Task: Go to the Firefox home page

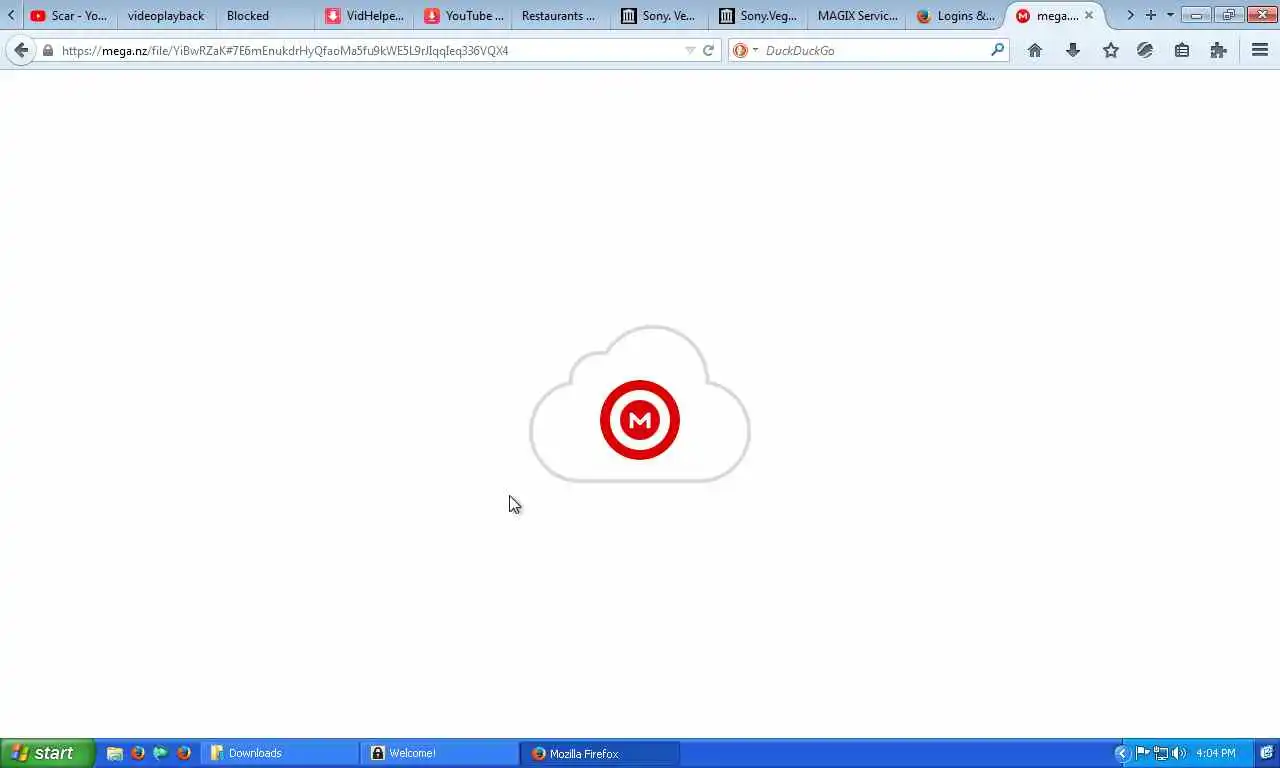Action: click(1035, 50)
